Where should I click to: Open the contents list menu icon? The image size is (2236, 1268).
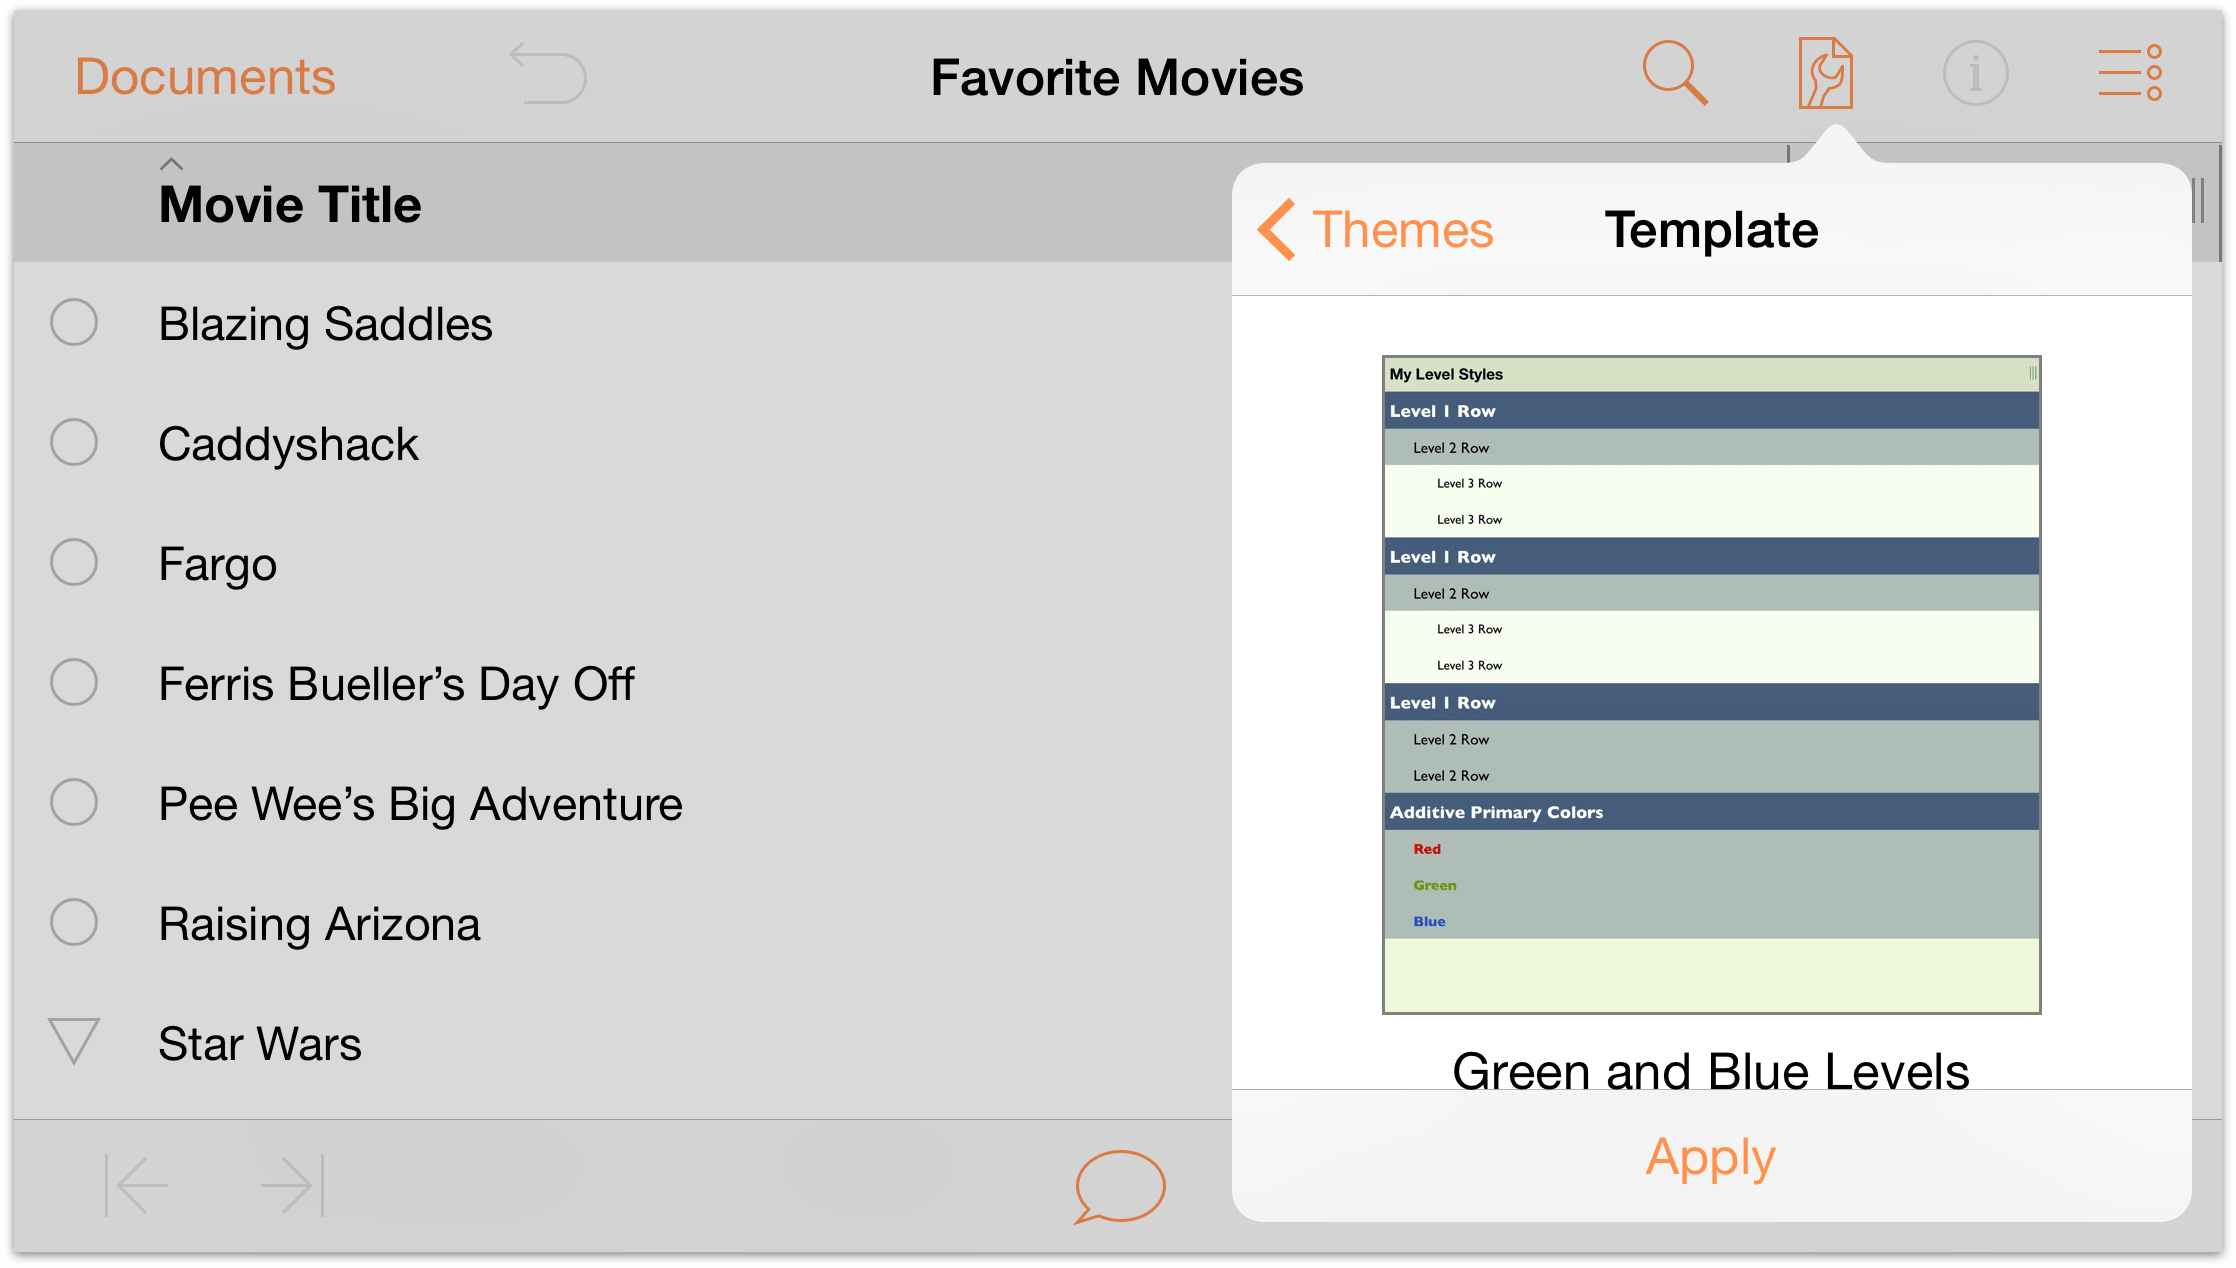pyautogui.click(x=2130, y=73)
